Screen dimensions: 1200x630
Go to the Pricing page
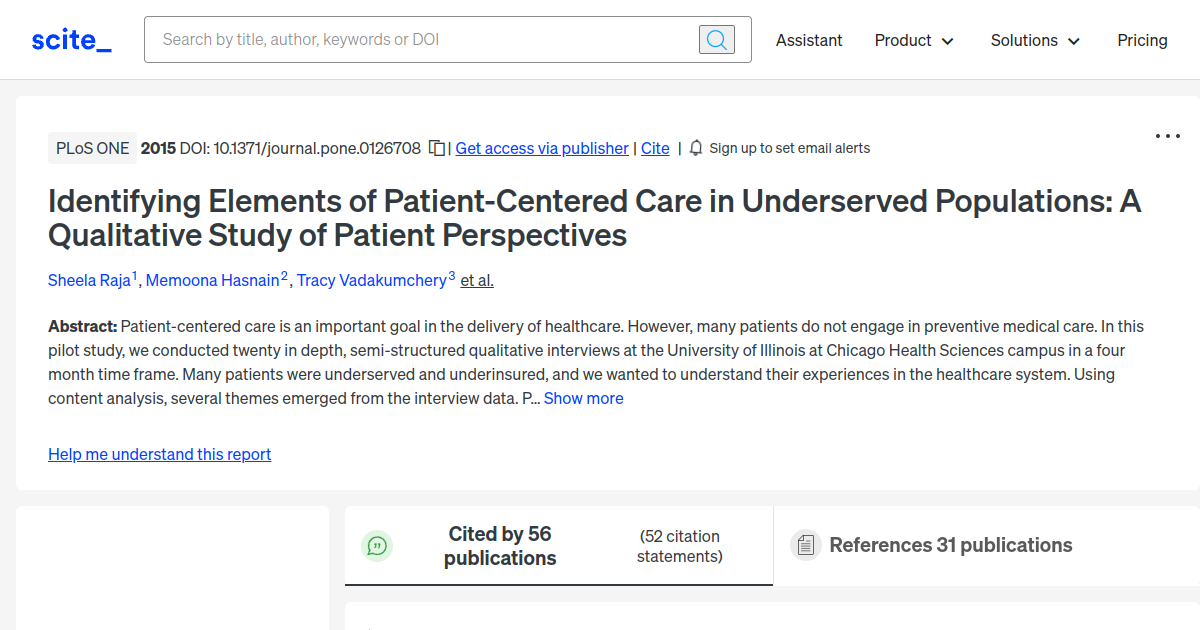(x=1142, y=40)
